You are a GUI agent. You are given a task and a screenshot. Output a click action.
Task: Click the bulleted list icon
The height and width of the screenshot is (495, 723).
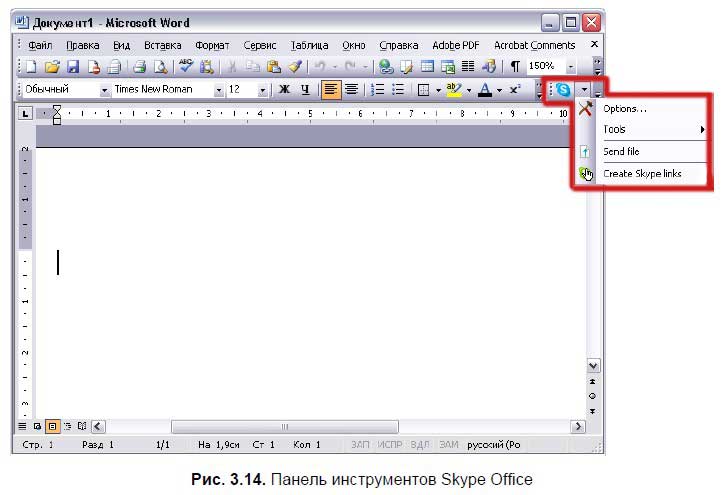coord(398,90)
